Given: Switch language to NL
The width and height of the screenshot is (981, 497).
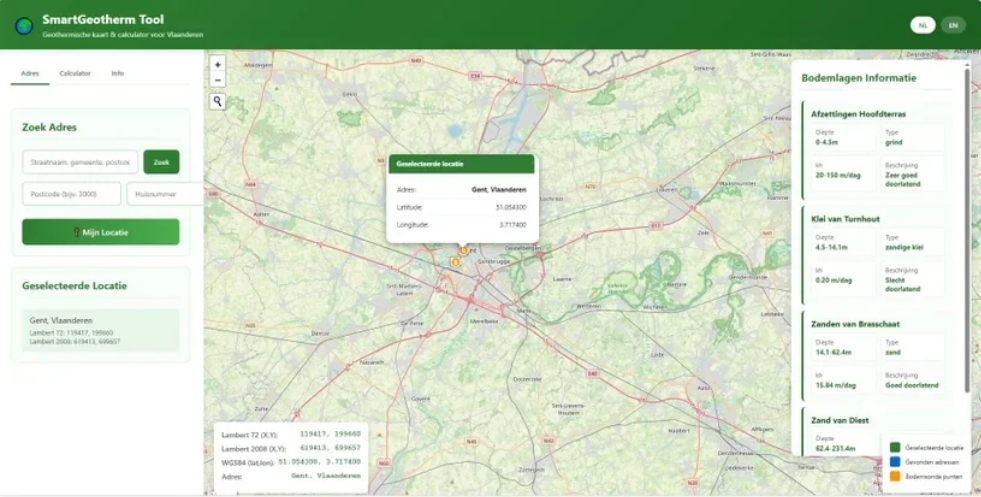Looking at the screenshot, I should click(x=923, y=25).
